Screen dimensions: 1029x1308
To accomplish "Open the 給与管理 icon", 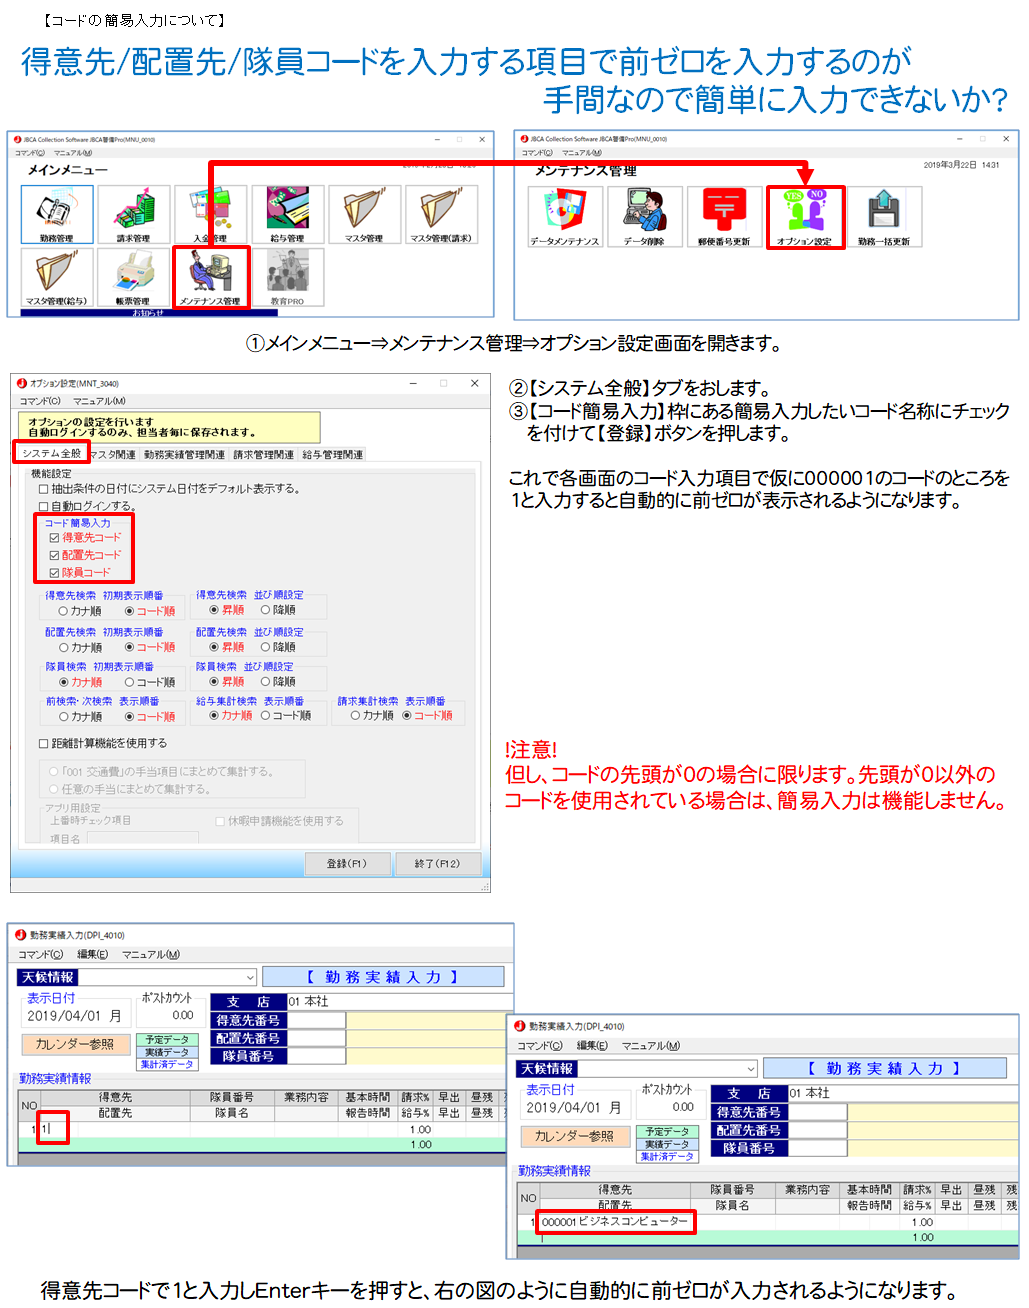I will tap(287, 213).
